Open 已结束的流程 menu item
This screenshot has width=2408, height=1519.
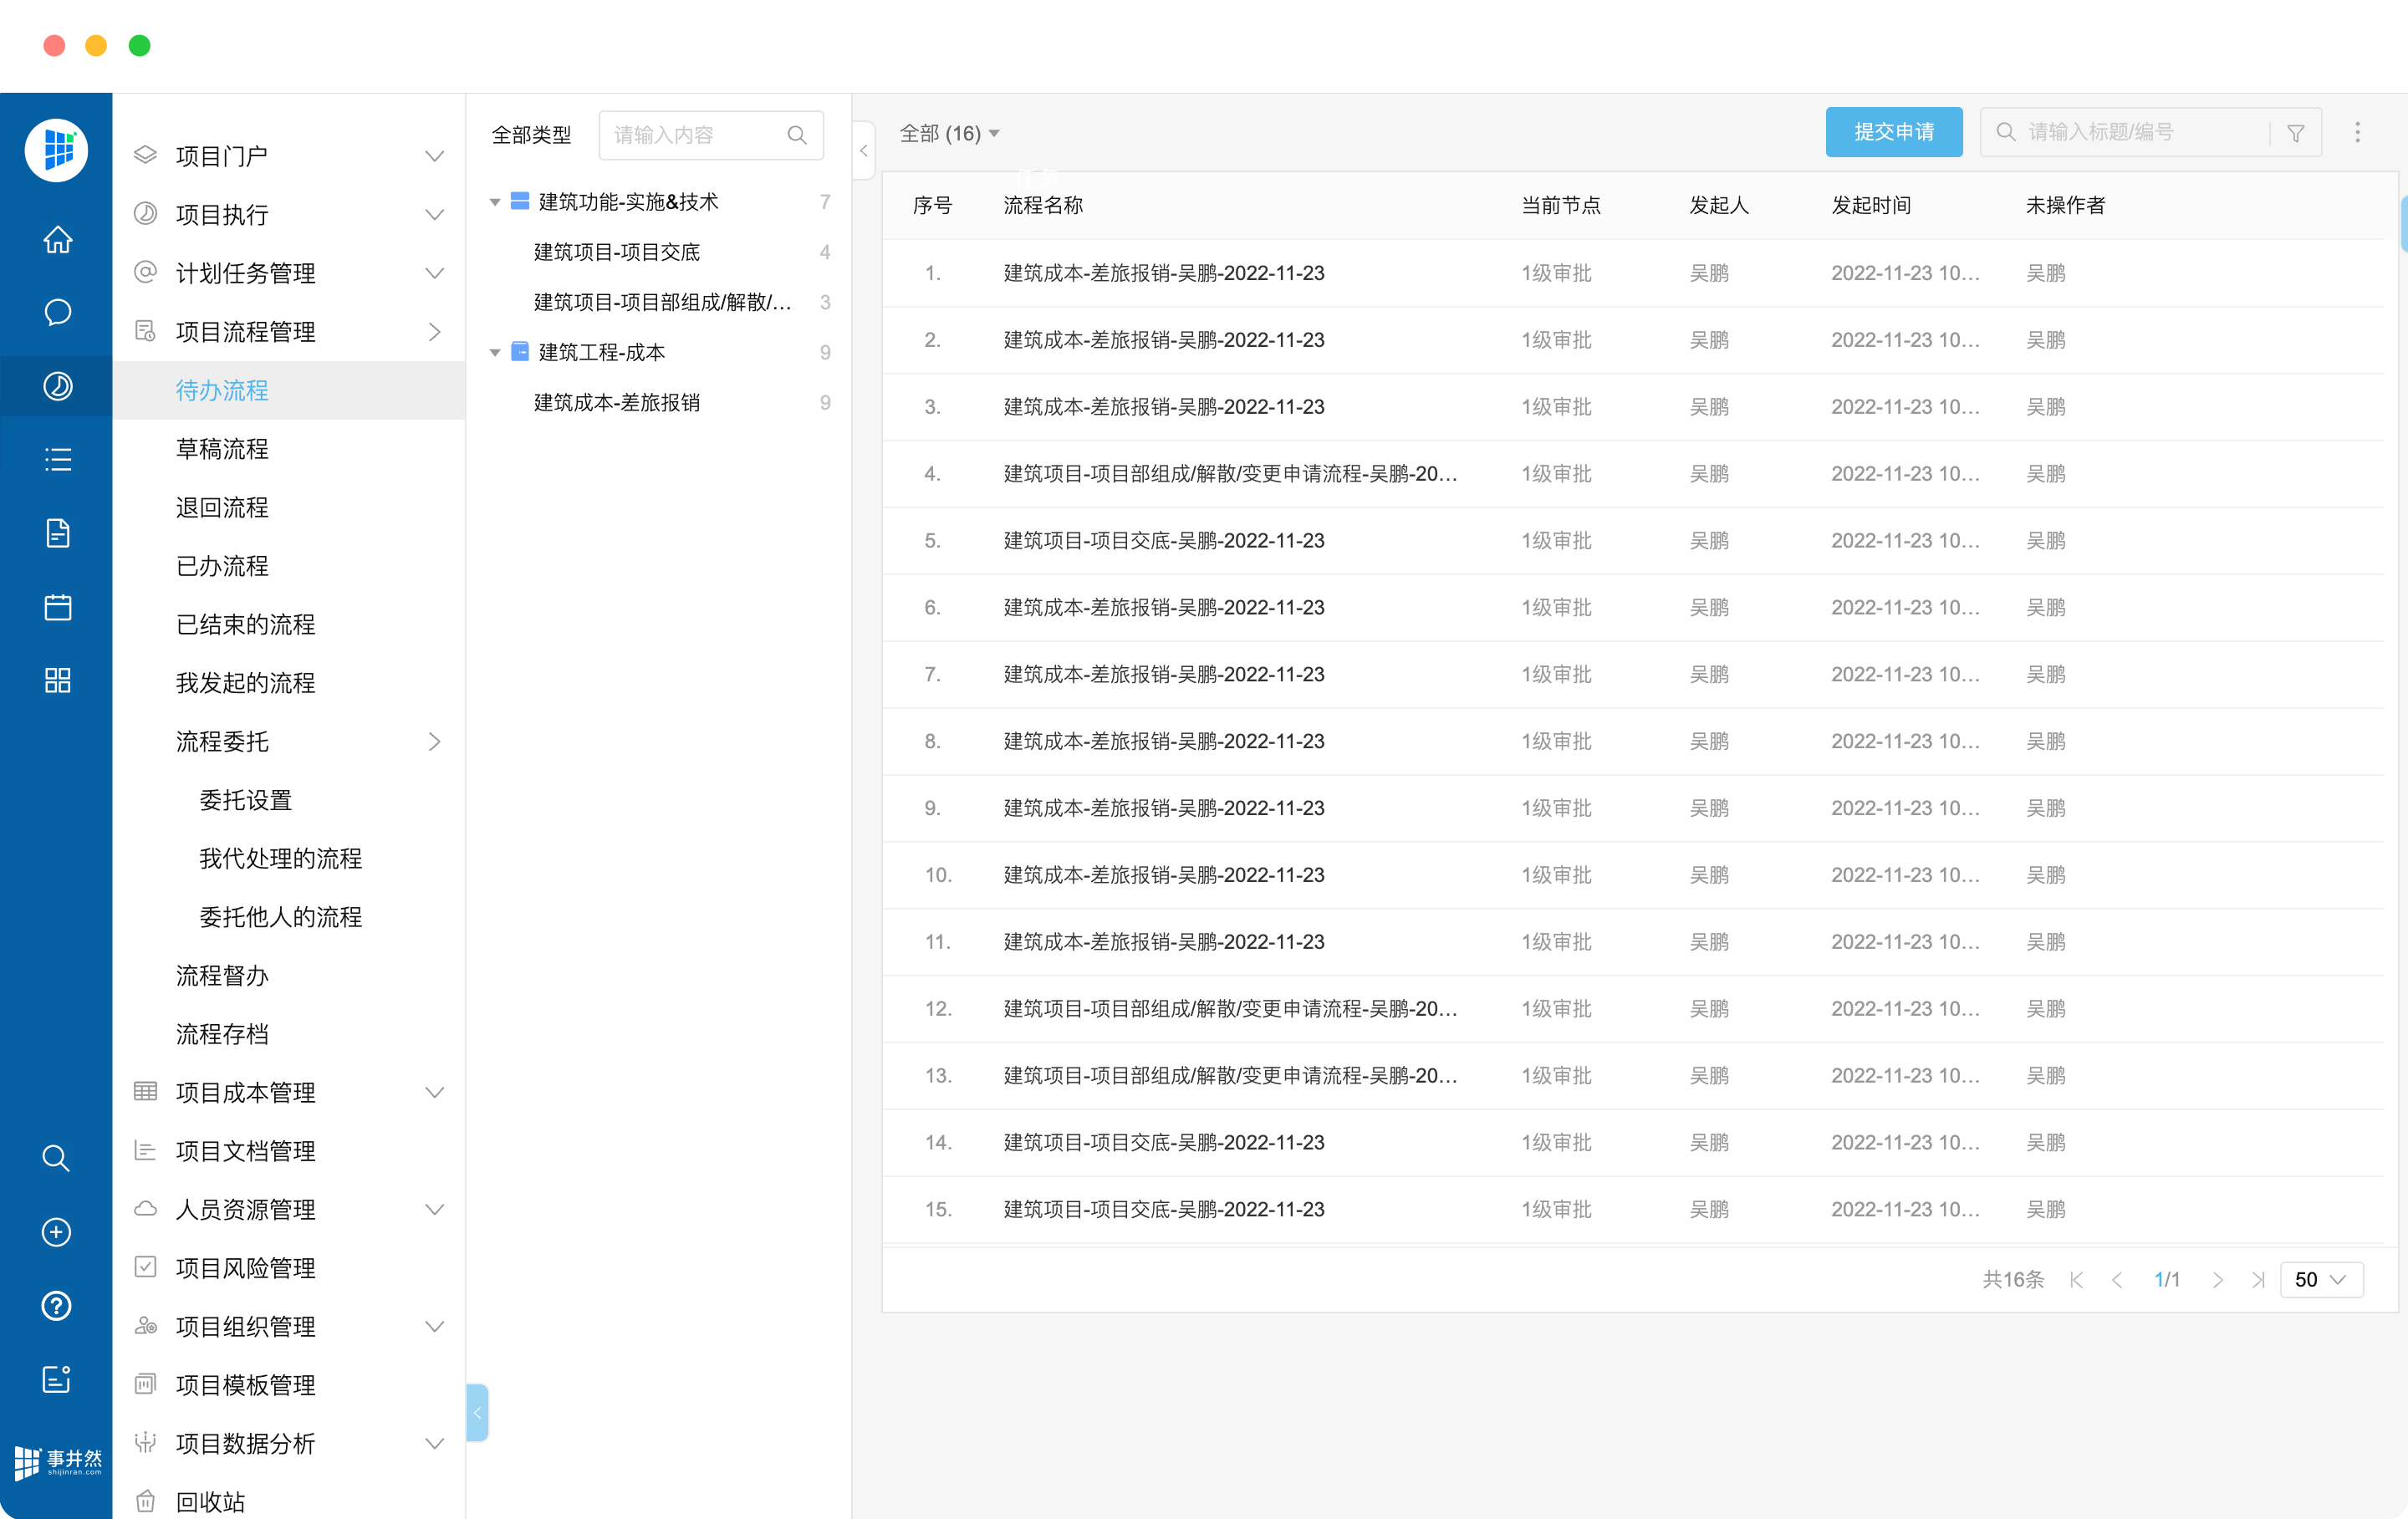[245, 625]
